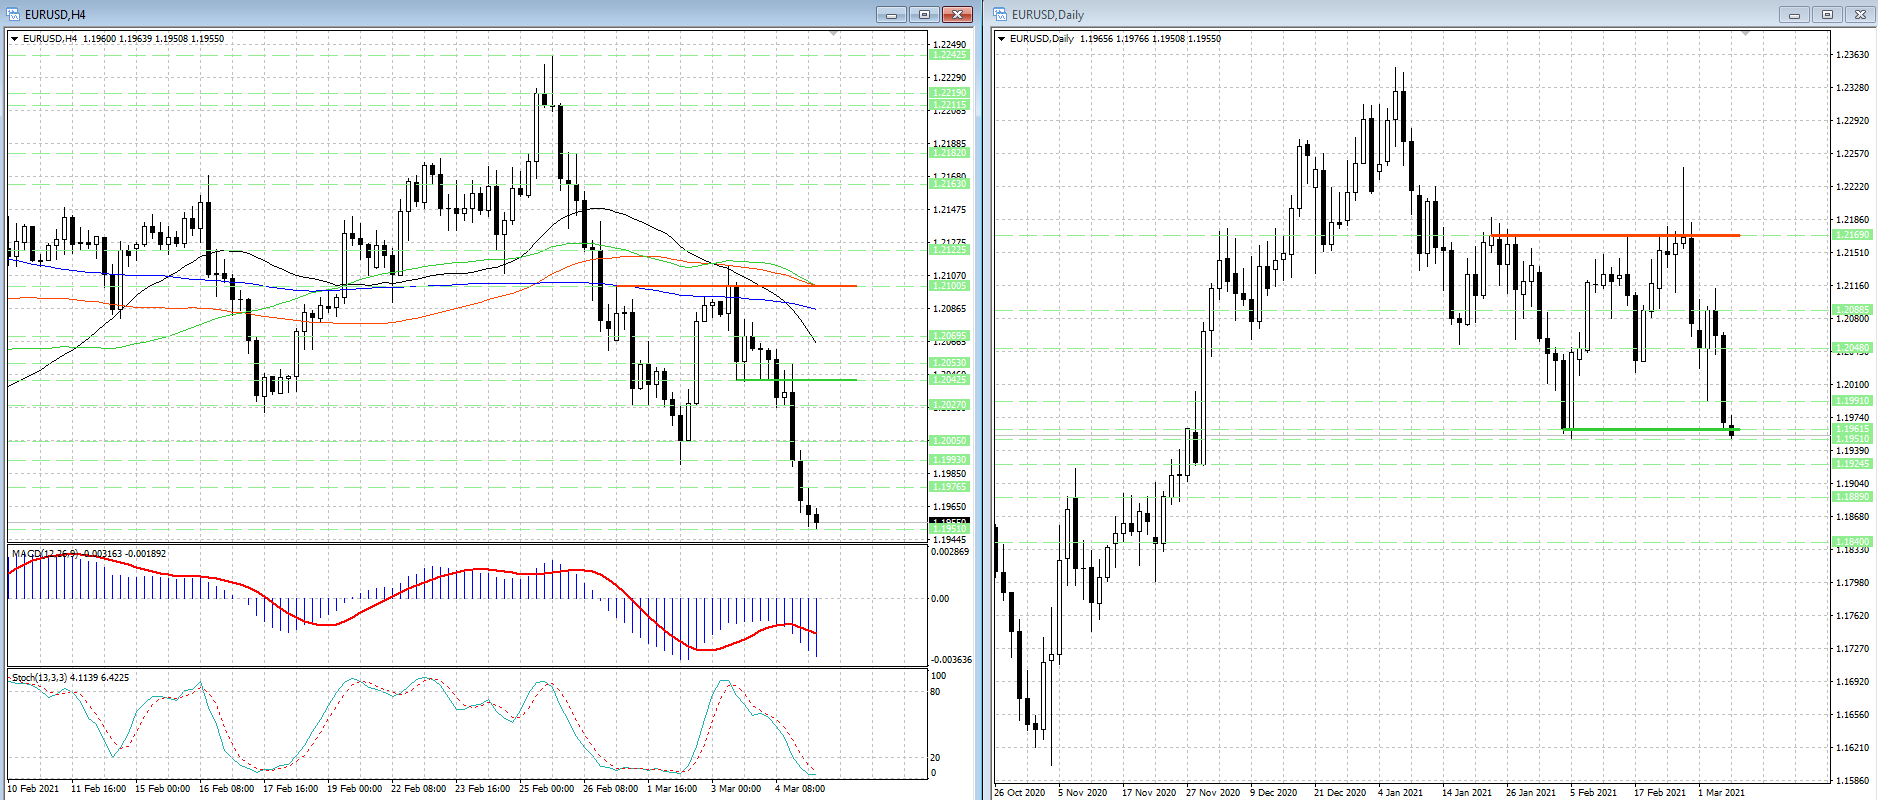This screenshot has width=1878, height=800.
Task: Click the green 1.21690 level label on Daily axis
Action: coord(1852,235)
